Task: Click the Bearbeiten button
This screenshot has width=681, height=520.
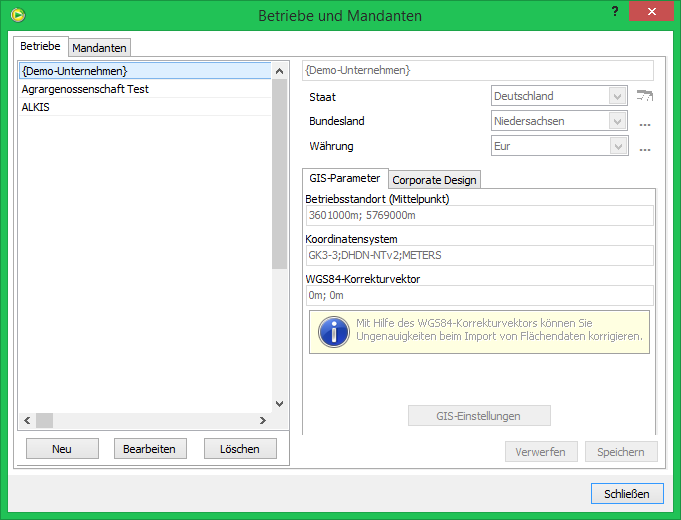Action: tap(150, 449)
